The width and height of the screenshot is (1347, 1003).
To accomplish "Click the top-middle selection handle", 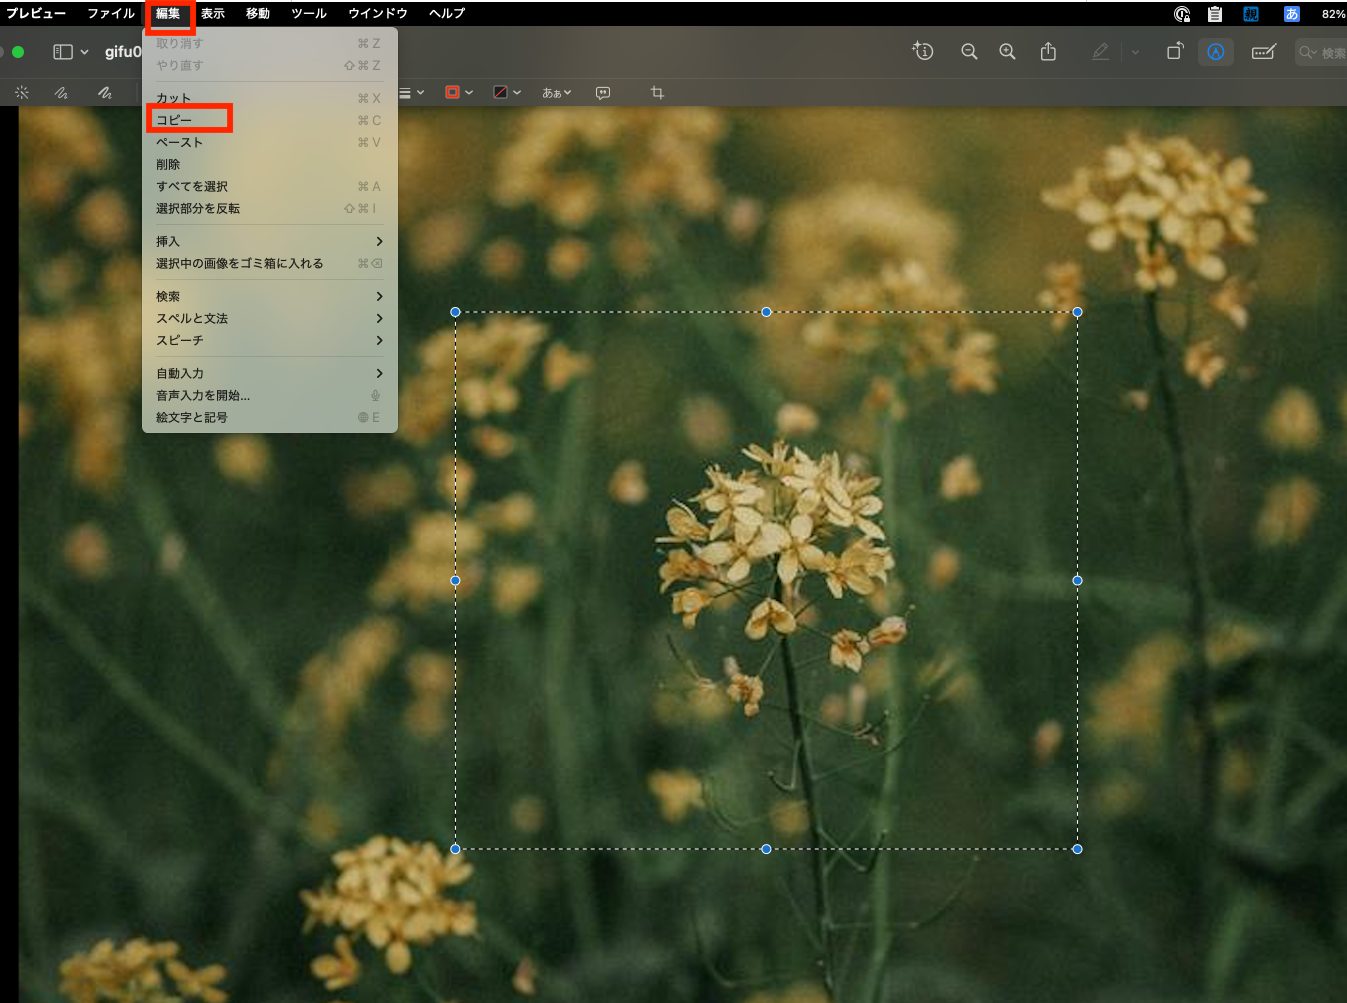I will pos(766,312).
